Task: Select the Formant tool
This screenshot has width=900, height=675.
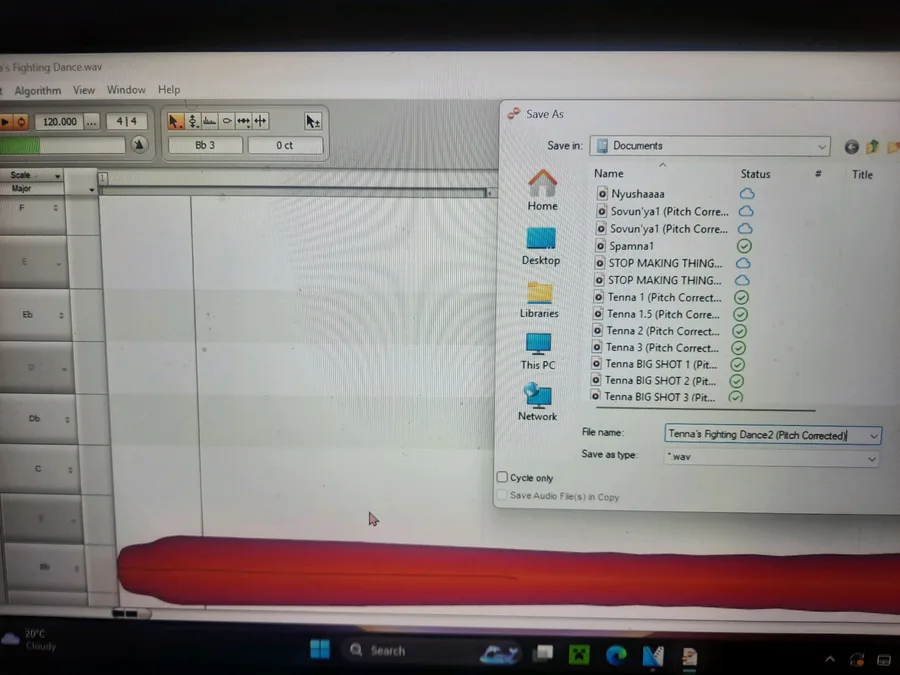Action: [x=210, y=121]
